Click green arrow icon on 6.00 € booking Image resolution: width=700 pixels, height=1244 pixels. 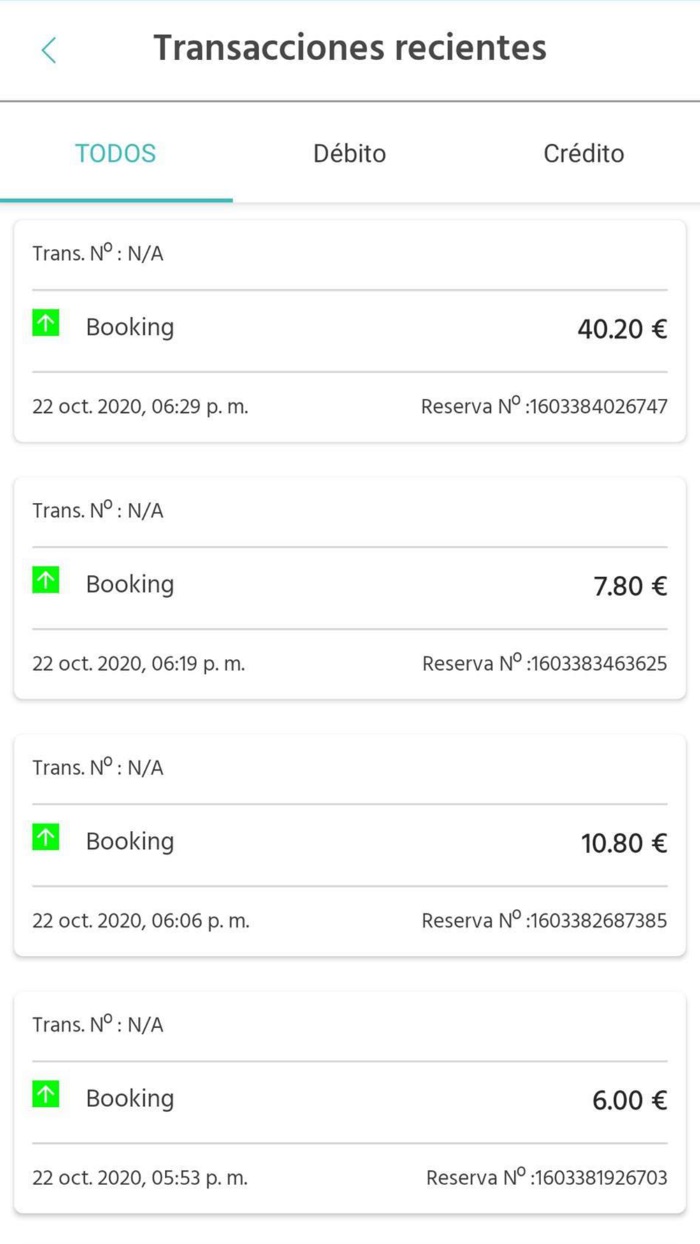coord(46,1094)
